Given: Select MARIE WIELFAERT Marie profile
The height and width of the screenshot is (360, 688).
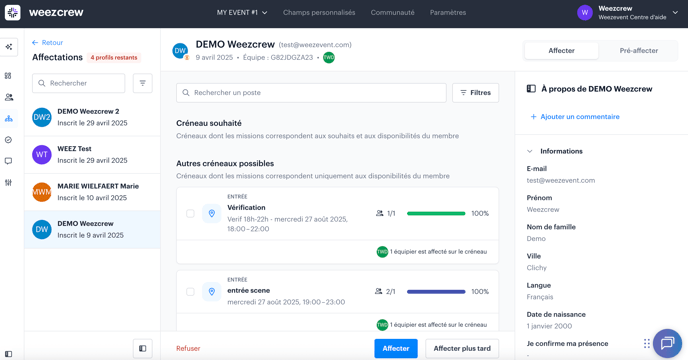Looking at the screenshot, I should [x=92, y=192].
